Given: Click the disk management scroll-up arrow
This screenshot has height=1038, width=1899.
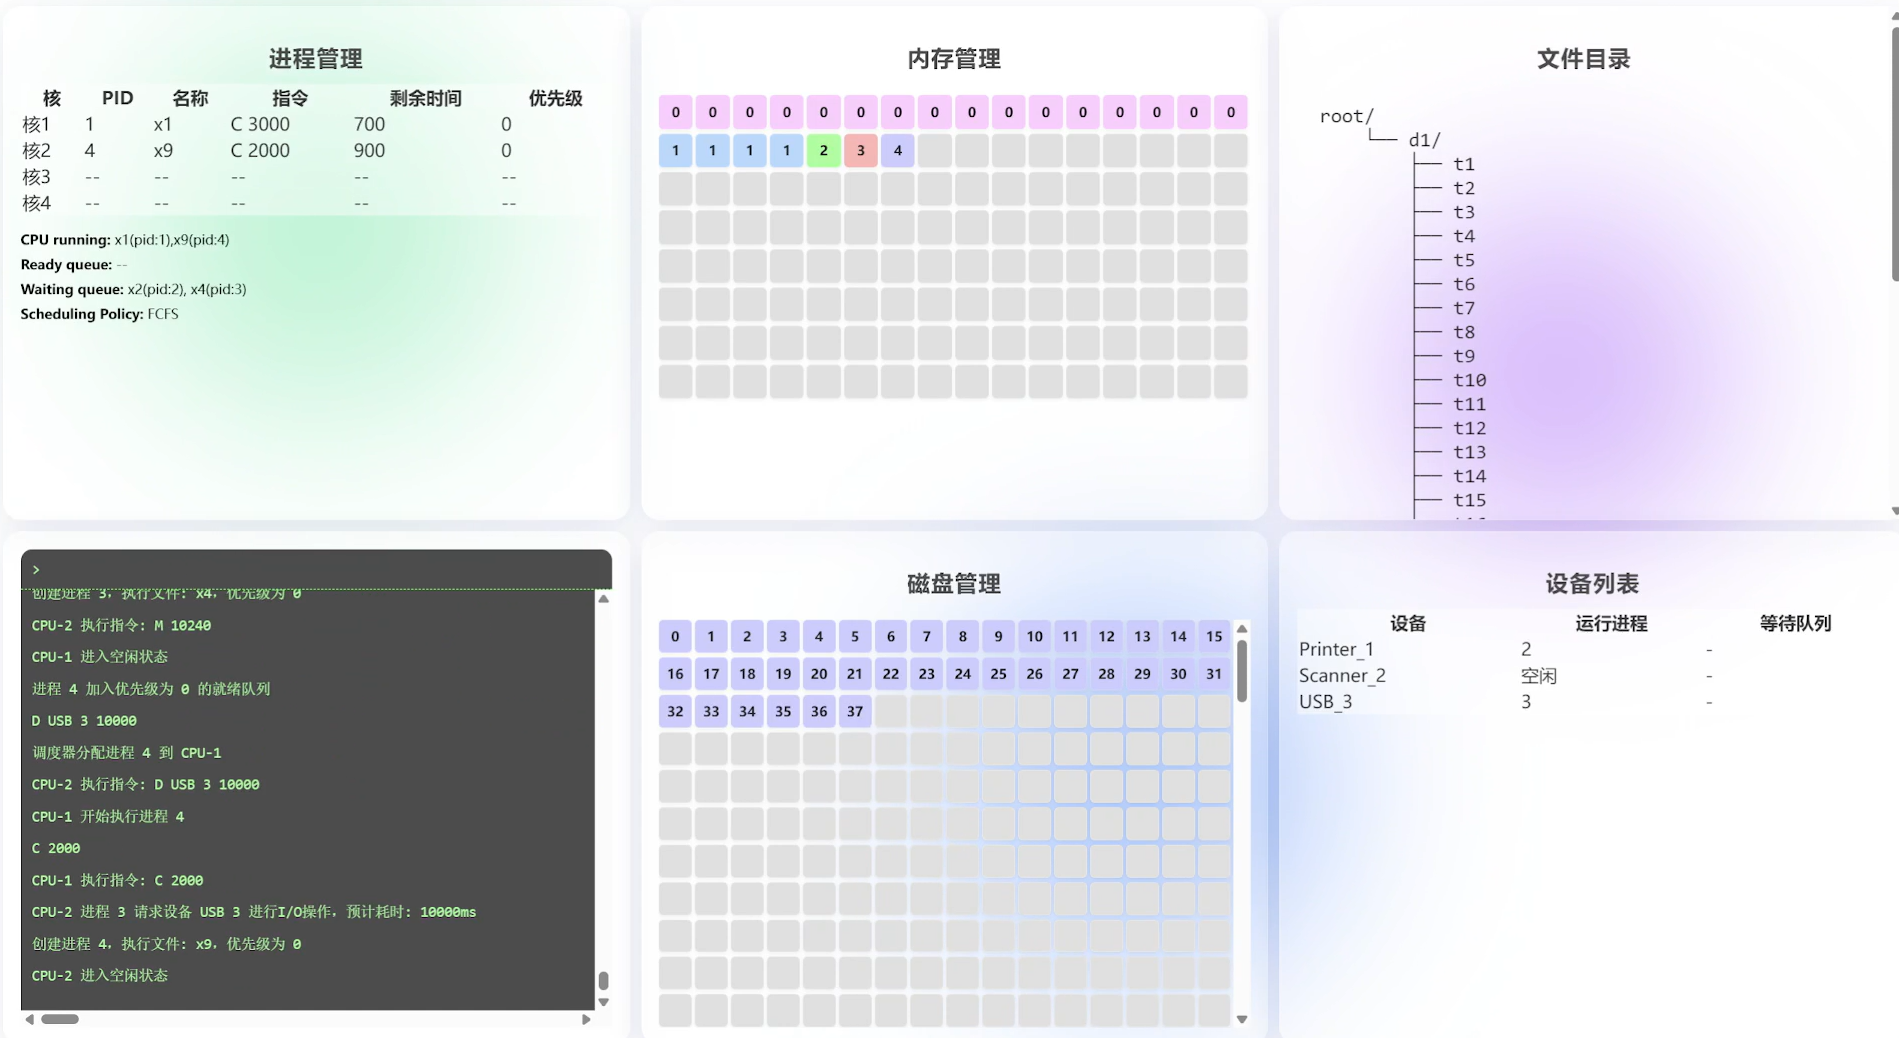Looking at the screenshot, I should tap(1242, 629).
